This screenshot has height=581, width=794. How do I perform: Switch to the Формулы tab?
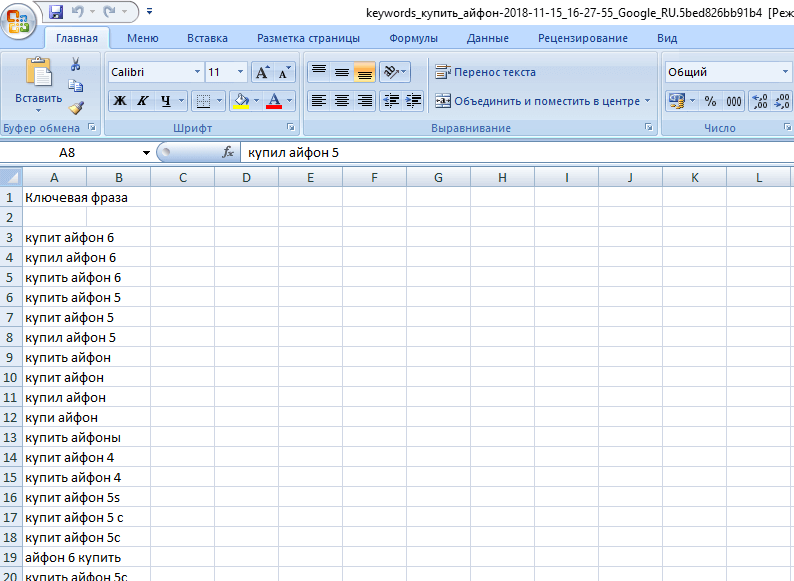click(x=413, y=38)
